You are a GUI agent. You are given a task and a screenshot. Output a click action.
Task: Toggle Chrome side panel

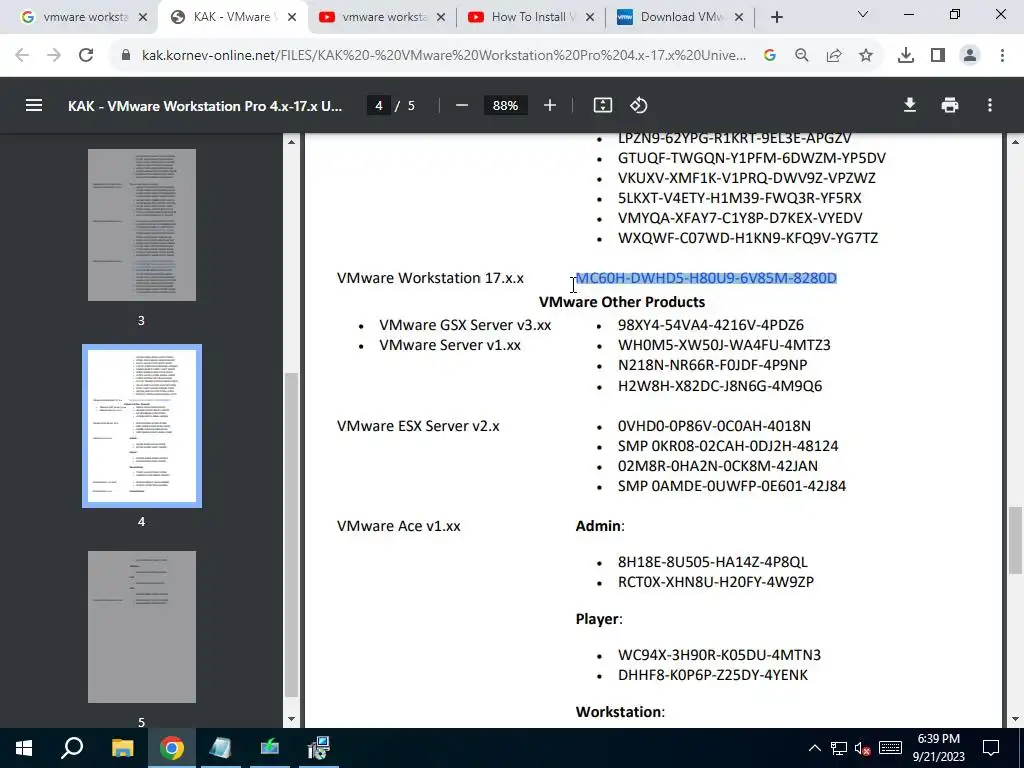click(938, 56)
